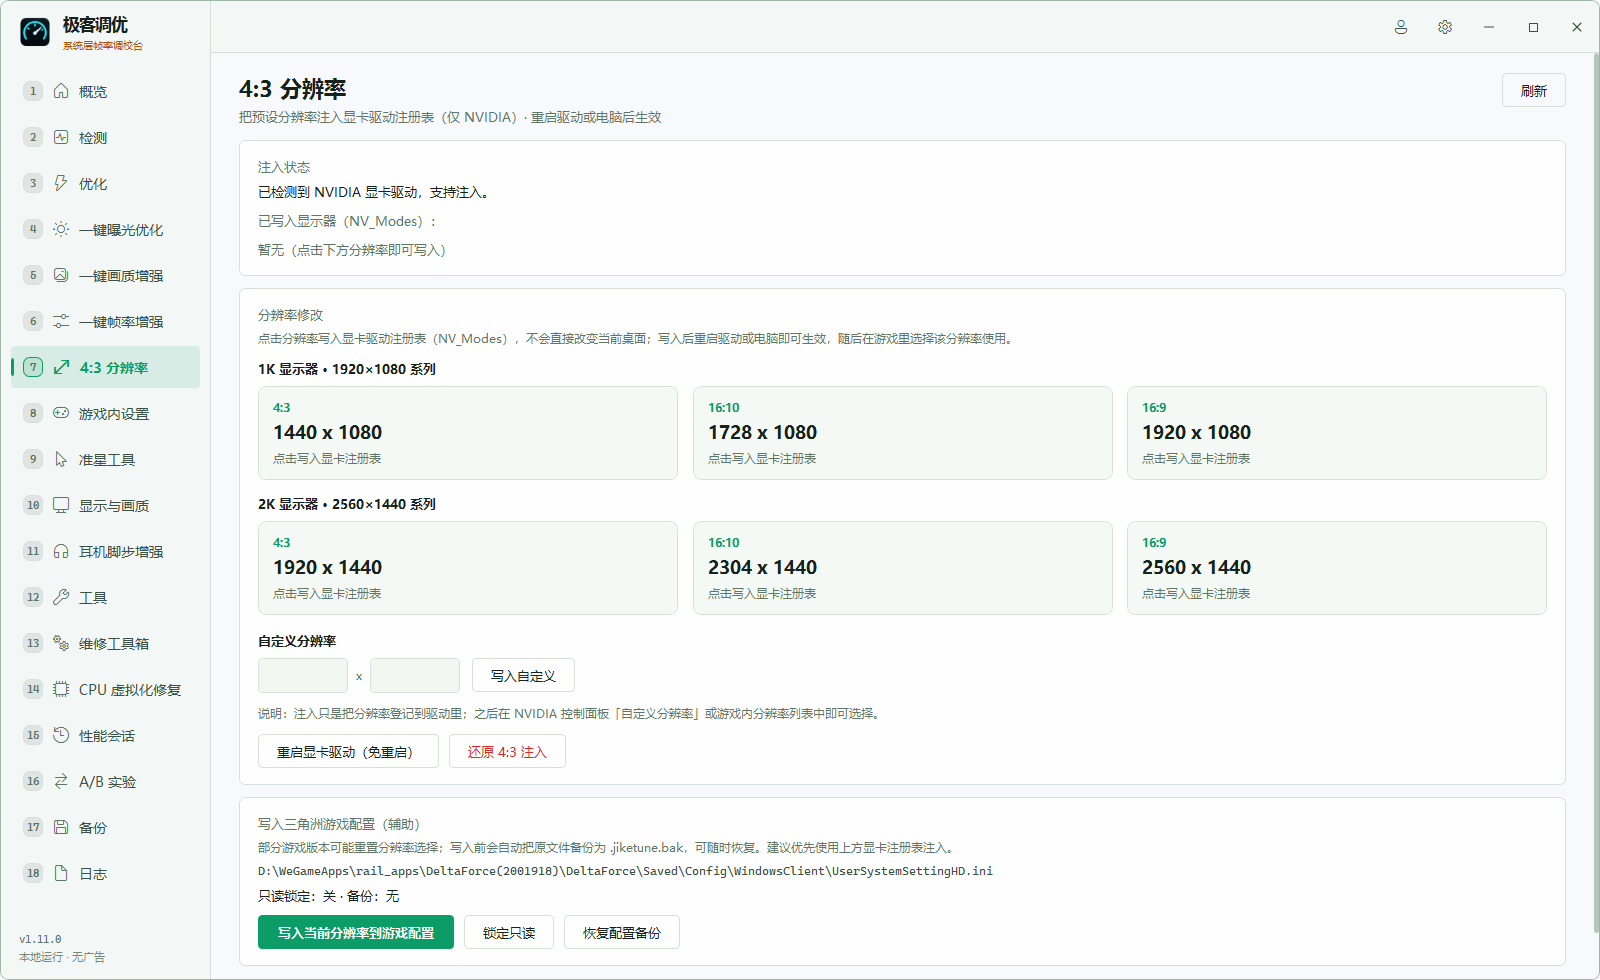Select the 一键曝光优化 sun icon
This screenshot has height=980, width=1600.
tap(61, 229)
